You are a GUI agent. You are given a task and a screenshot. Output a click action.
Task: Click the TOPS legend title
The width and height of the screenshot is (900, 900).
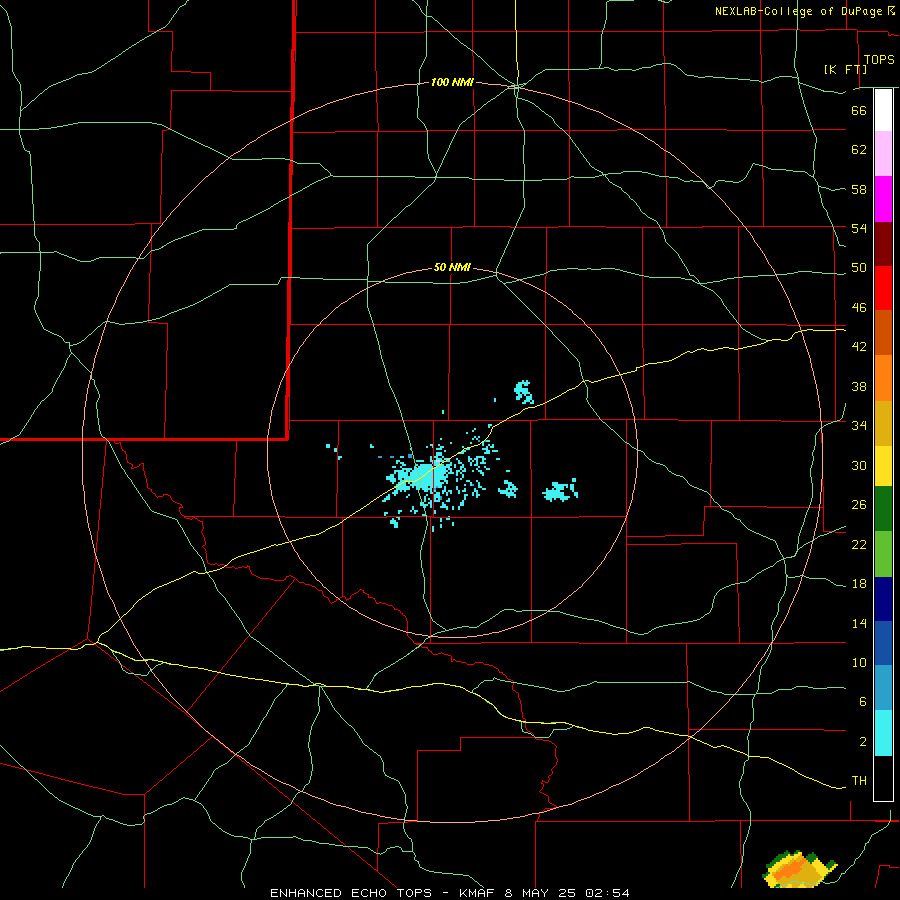coord(879,60)
